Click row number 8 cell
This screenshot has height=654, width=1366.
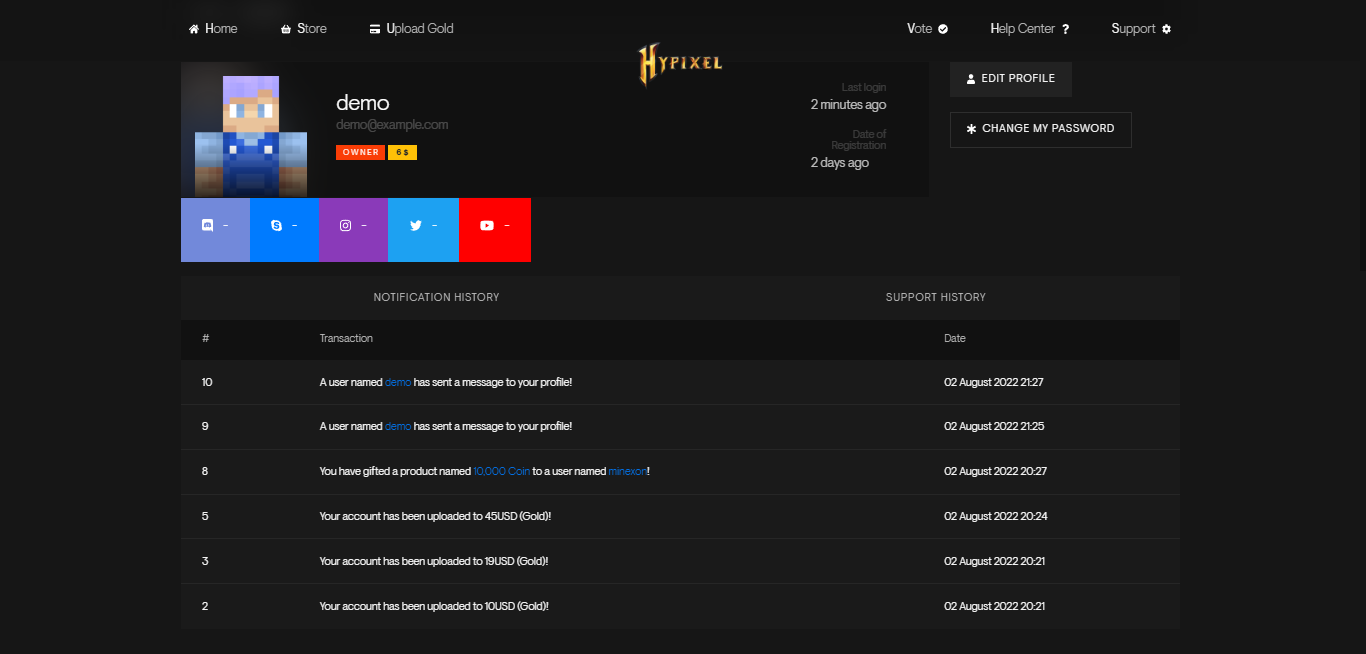click(x=205, y=471)
